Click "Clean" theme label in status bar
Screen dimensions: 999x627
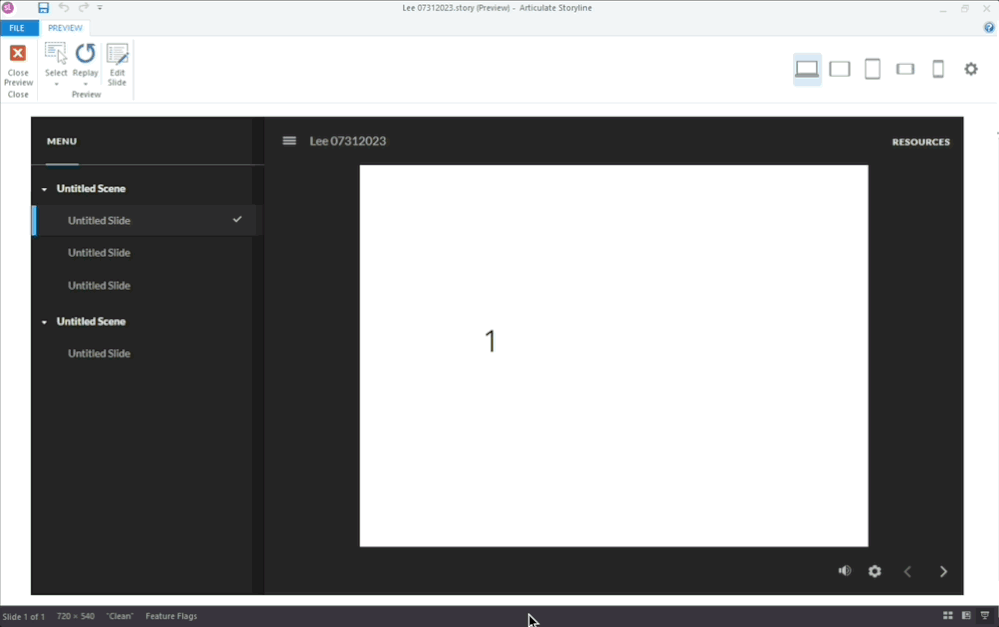[x=120, y=616]
